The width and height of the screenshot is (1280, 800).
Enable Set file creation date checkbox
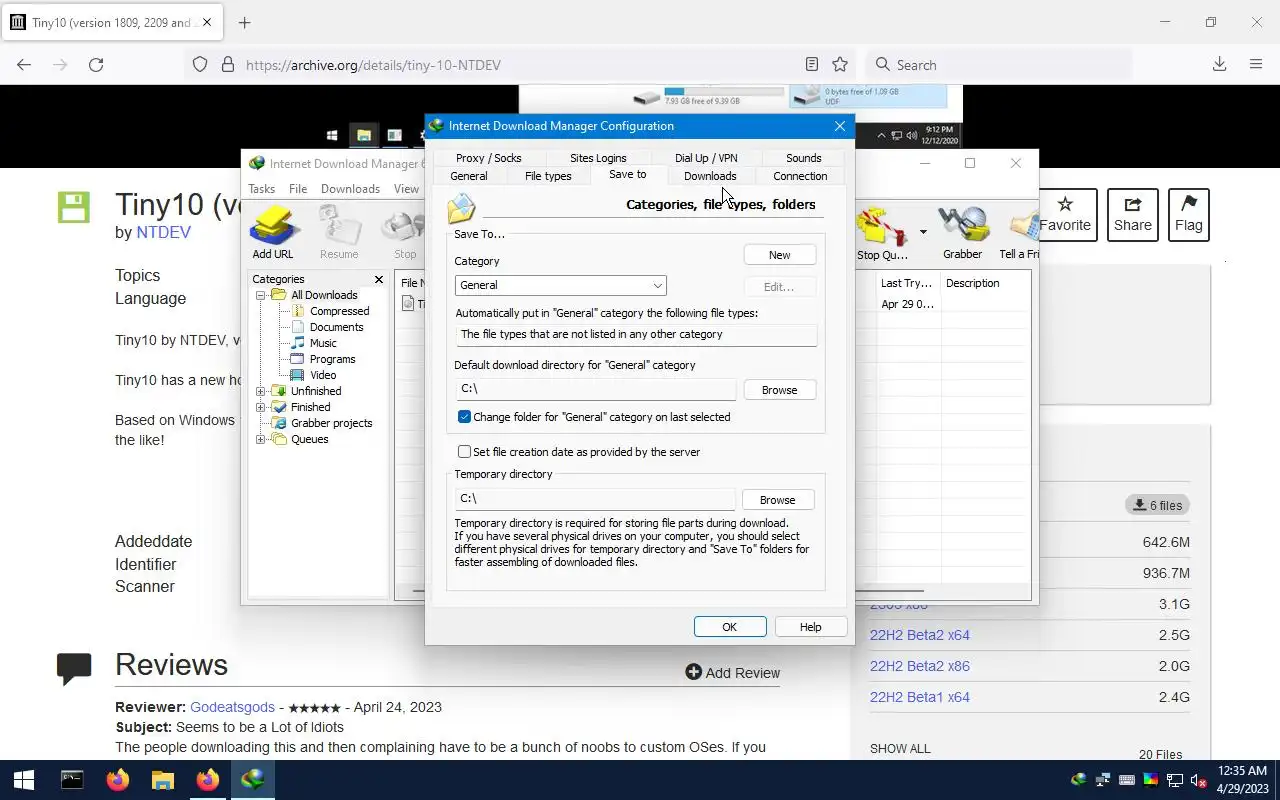[464, 452]
